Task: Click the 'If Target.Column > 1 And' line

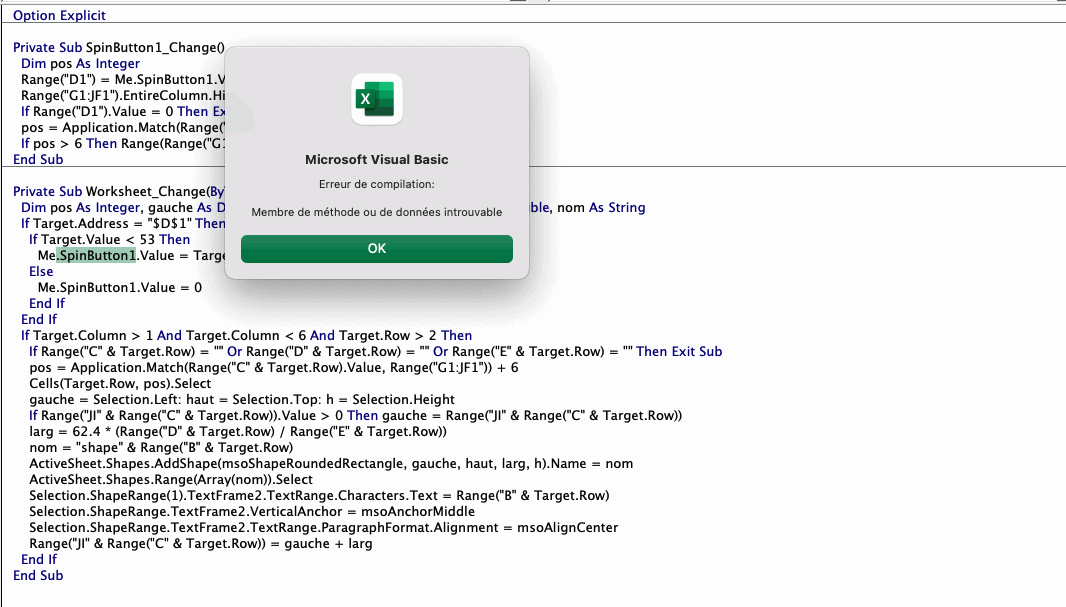Action: 246,336
